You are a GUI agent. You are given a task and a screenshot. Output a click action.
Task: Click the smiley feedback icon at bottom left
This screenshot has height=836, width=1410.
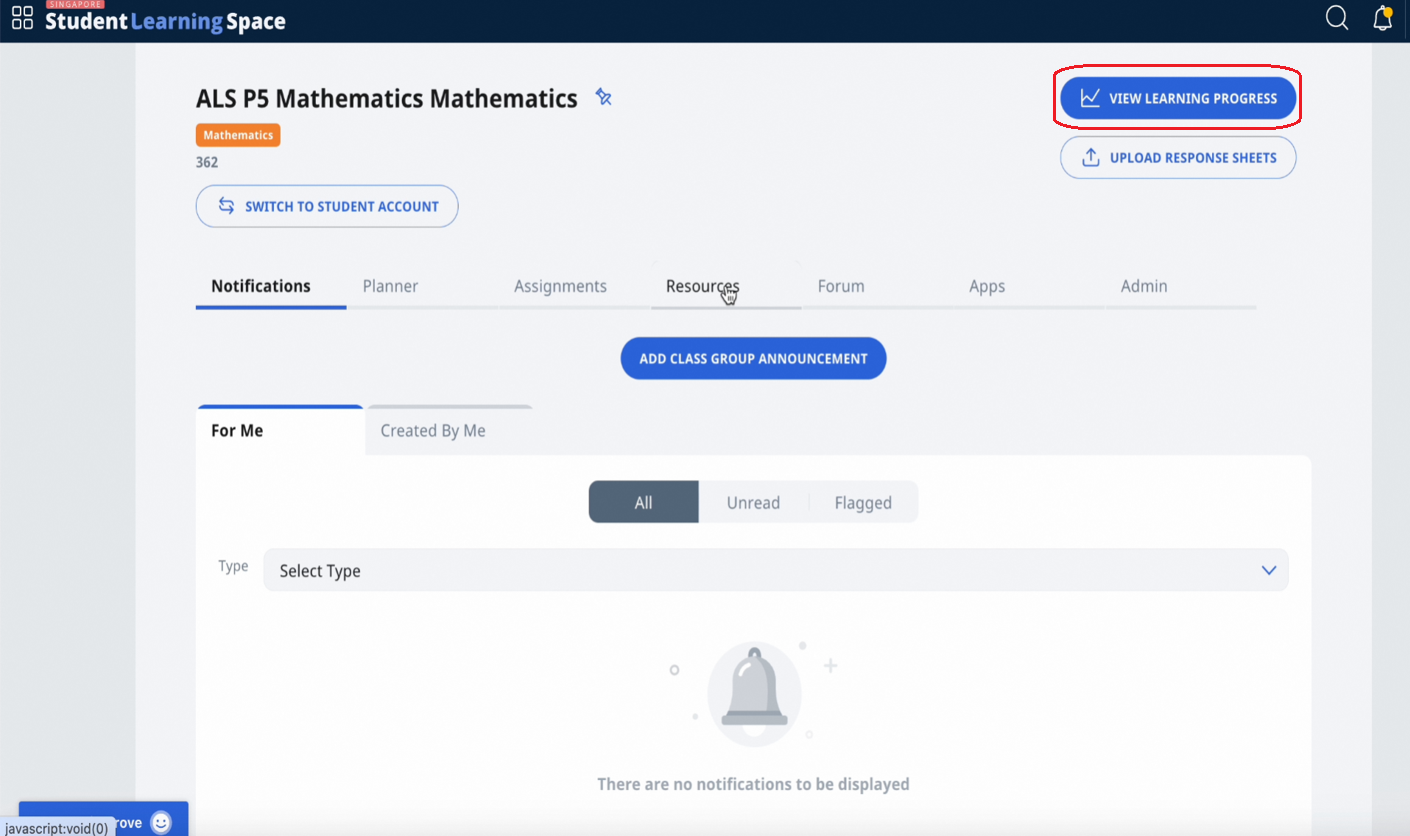[160, 821]
